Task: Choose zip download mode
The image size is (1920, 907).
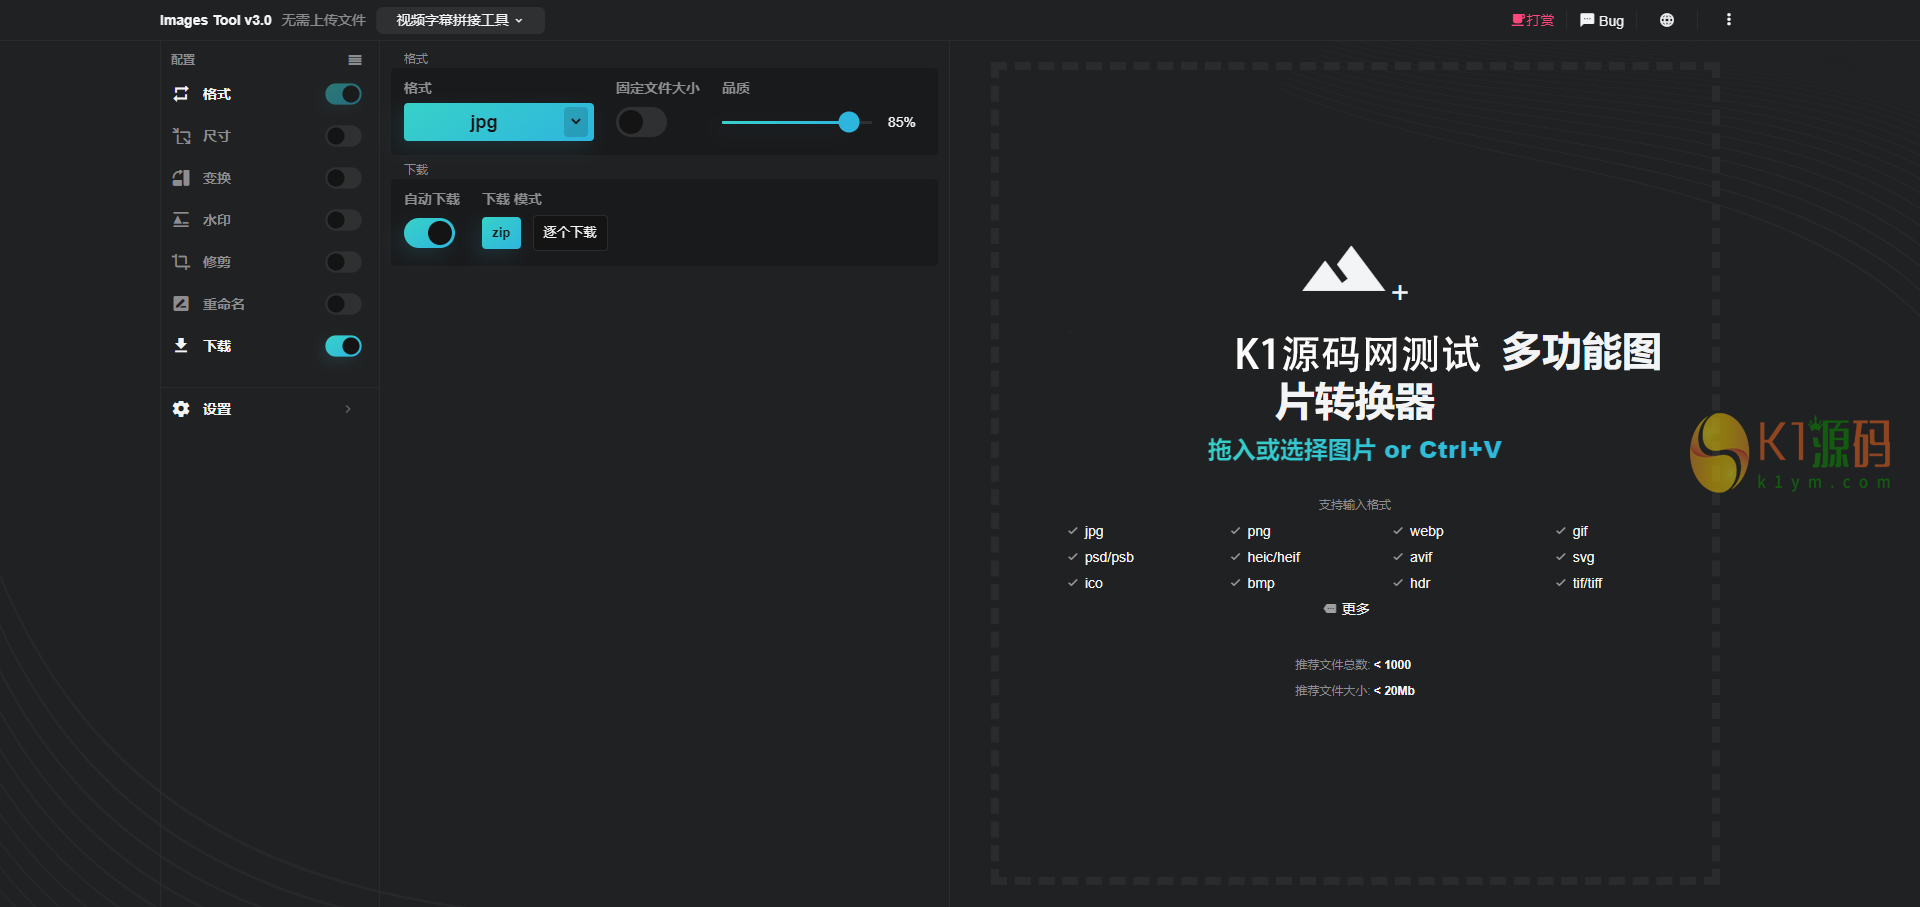Action: [x=501, y=233]
